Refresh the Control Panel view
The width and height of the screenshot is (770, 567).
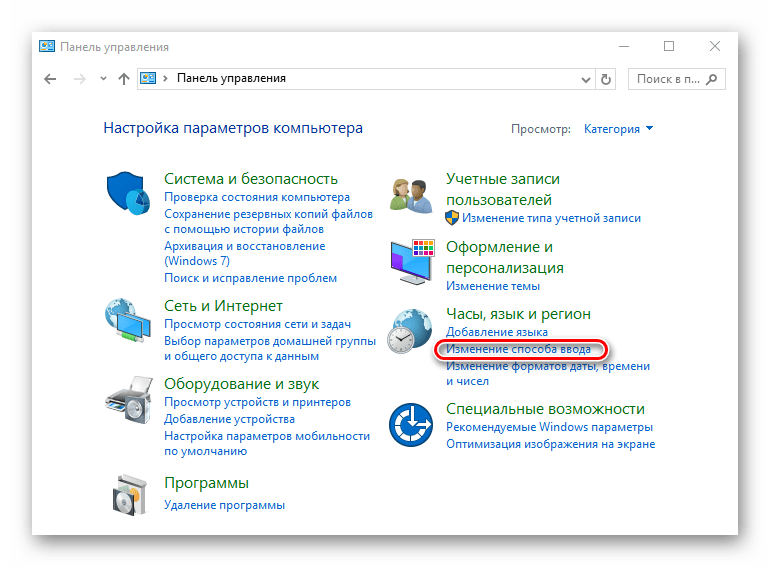(x=606, y=79)
